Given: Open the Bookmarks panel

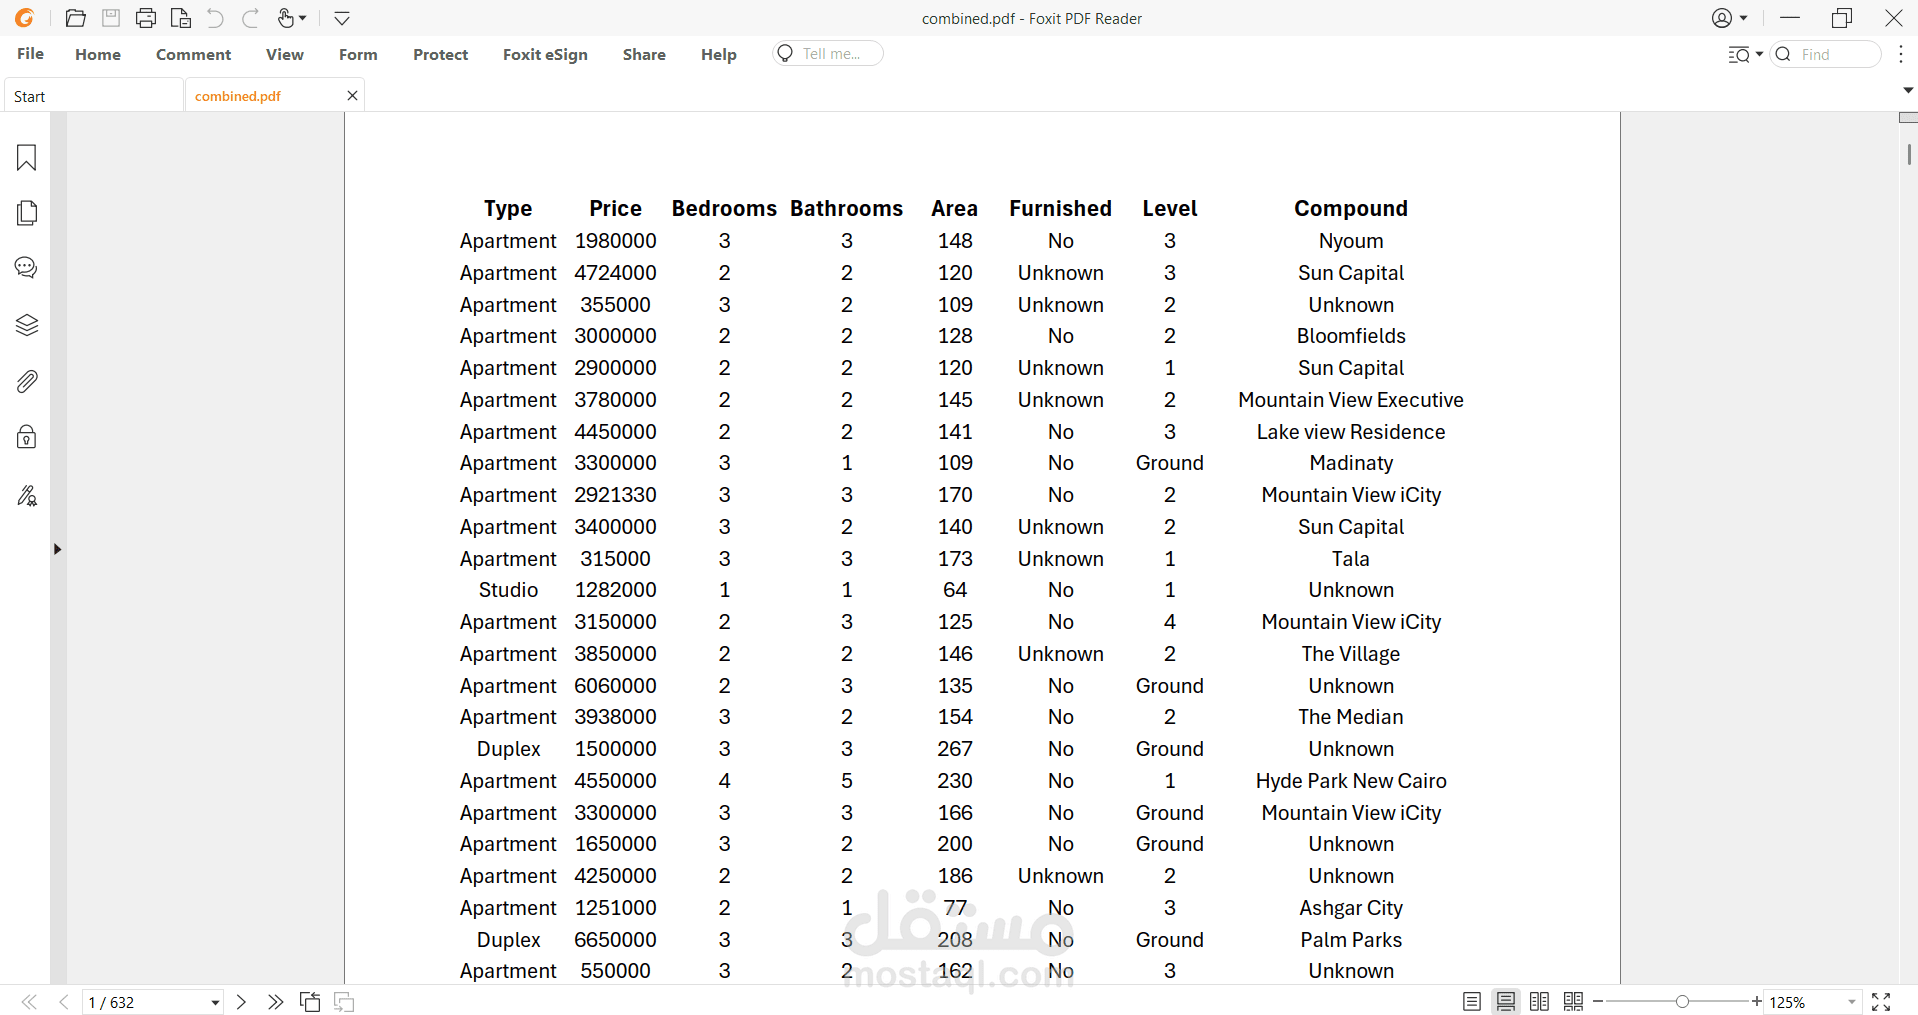Looking at the screenshot, I should [x=27, y=157].
